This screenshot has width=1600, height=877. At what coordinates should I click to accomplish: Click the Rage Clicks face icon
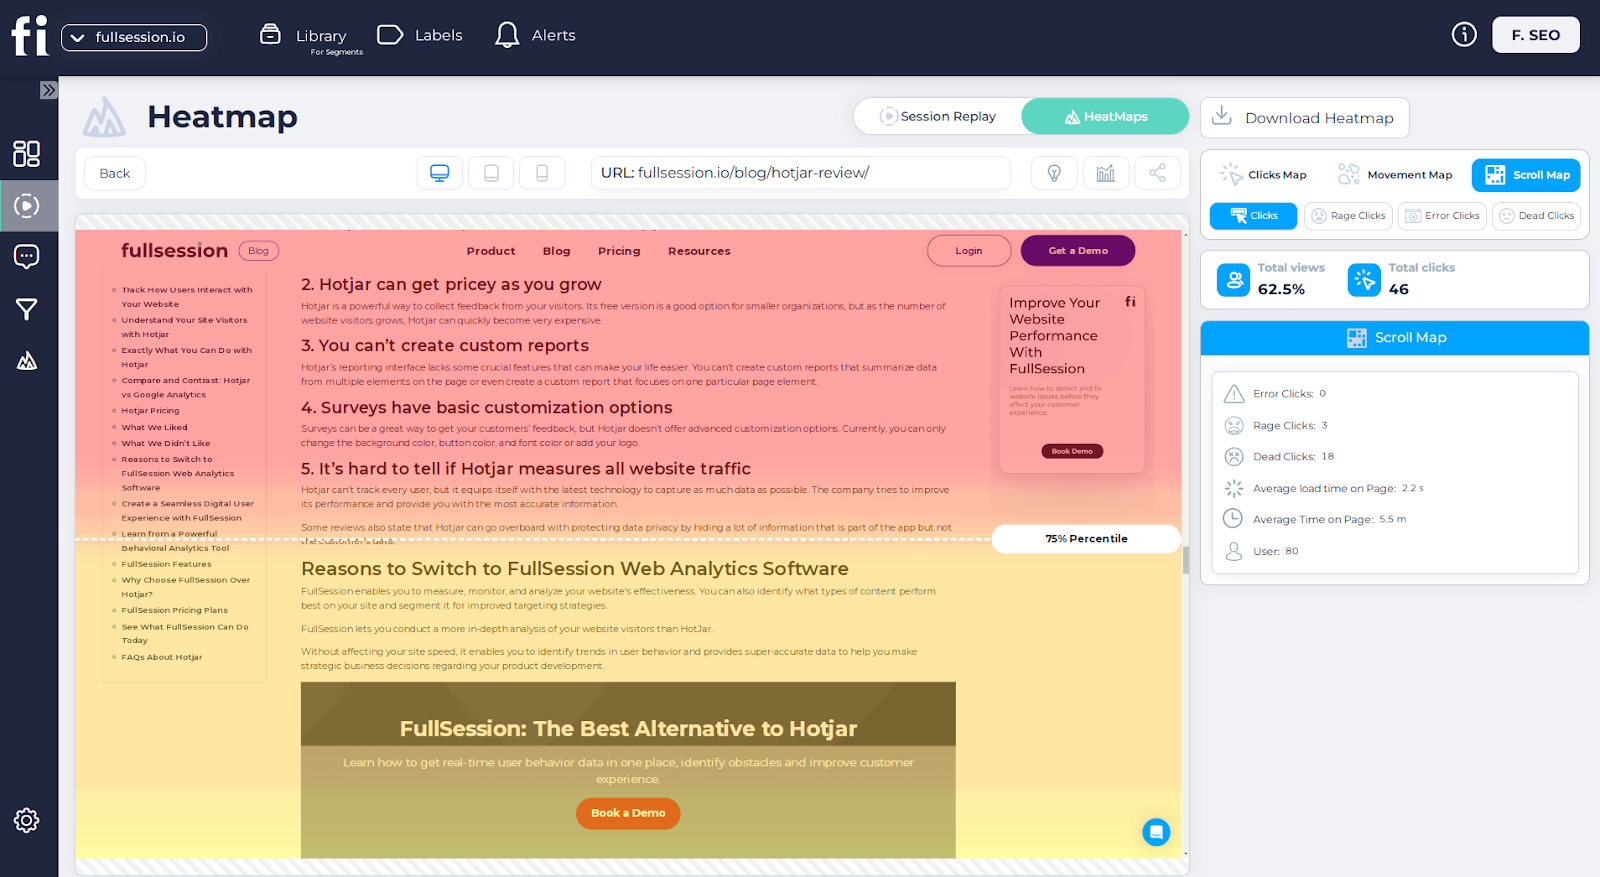[1234, 426]
